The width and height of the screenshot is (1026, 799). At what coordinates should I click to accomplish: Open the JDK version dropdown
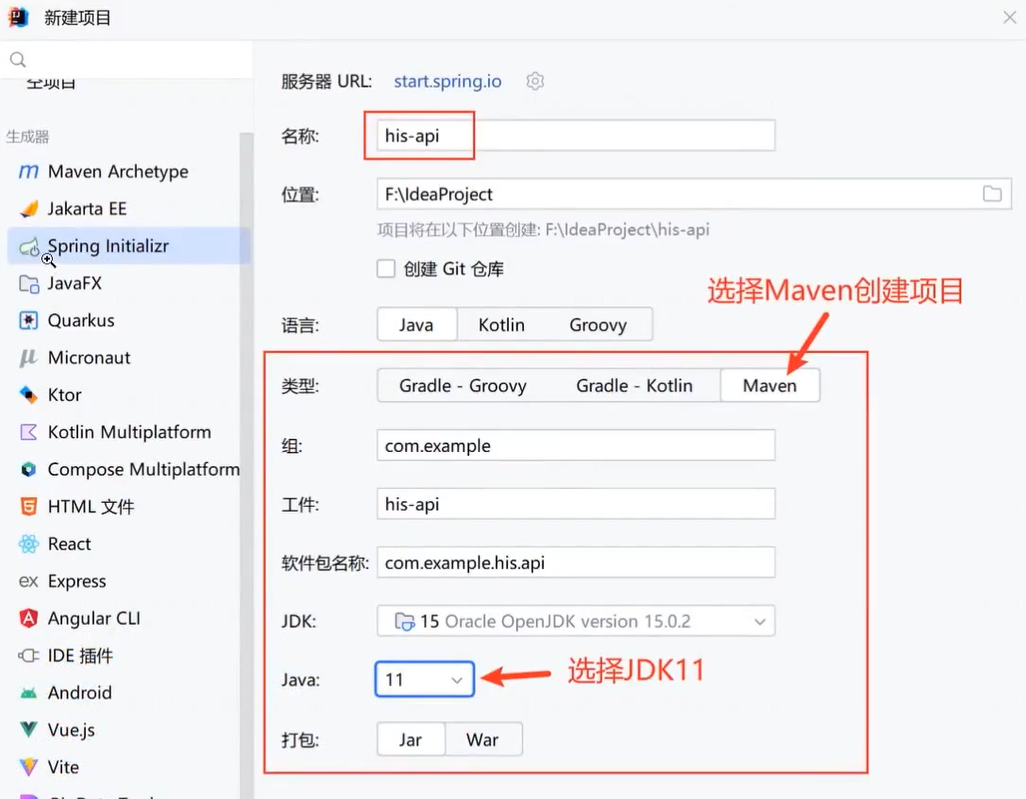pos(576,621)
